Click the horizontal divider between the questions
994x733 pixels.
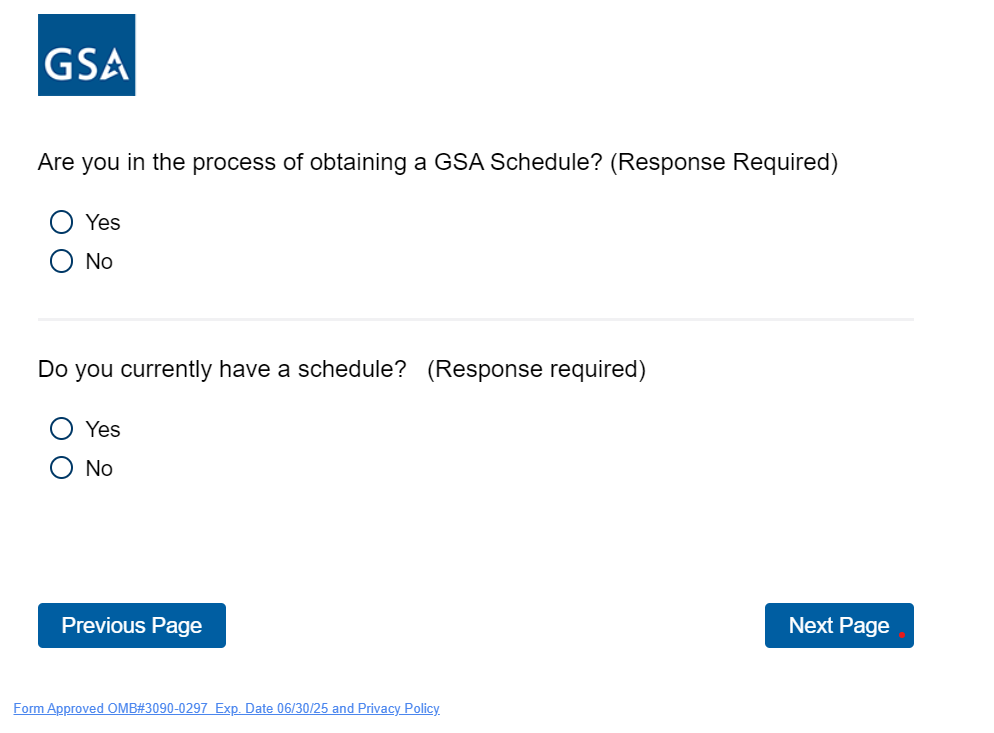[476, 319]
